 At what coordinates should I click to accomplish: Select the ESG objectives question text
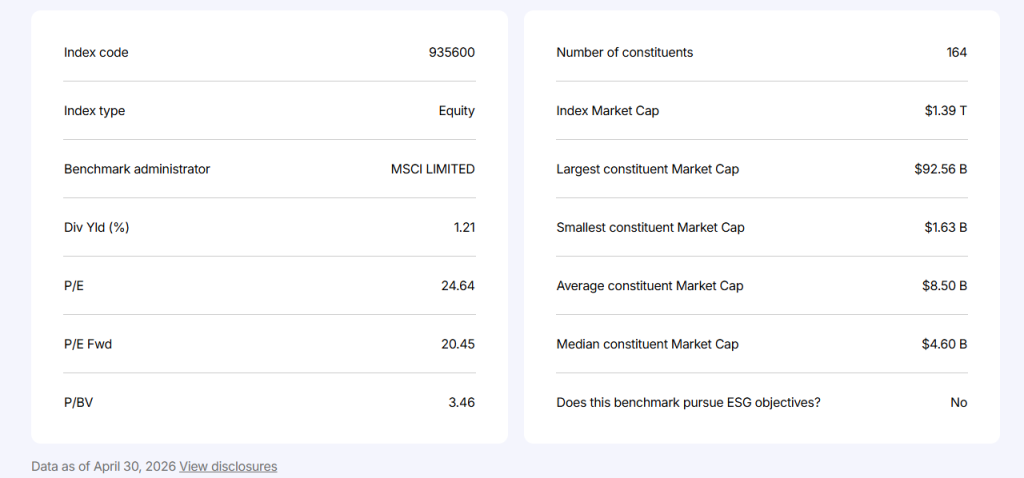(x=688, y=403)
